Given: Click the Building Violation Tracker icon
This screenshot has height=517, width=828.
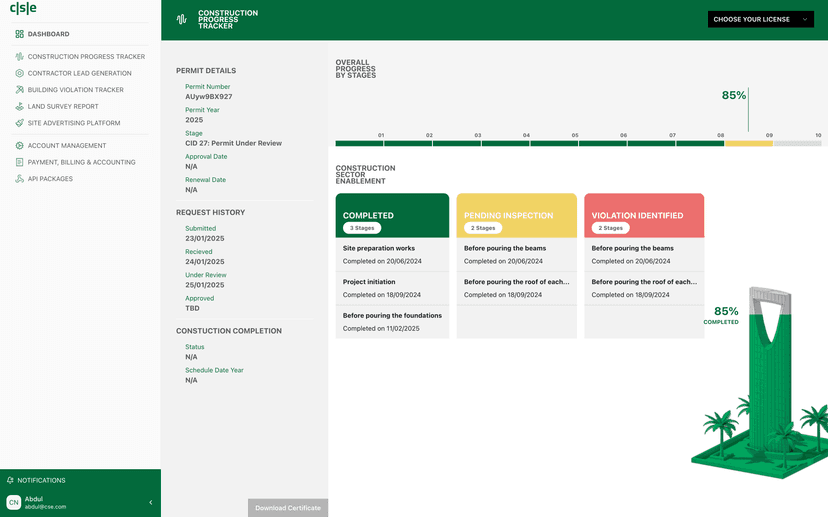Looking at the screenshot, I should point(20,90).
